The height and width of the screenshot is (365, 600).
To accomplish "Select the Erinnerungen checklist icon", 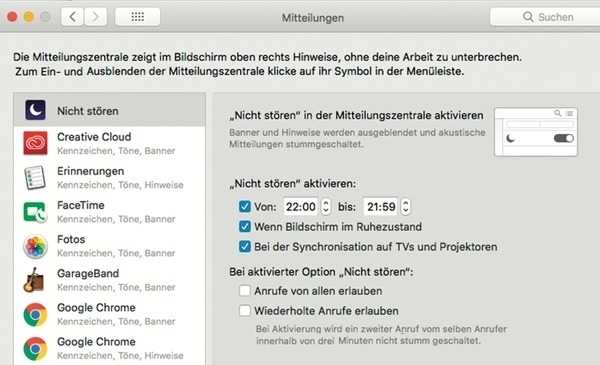I will coord(35,178).
